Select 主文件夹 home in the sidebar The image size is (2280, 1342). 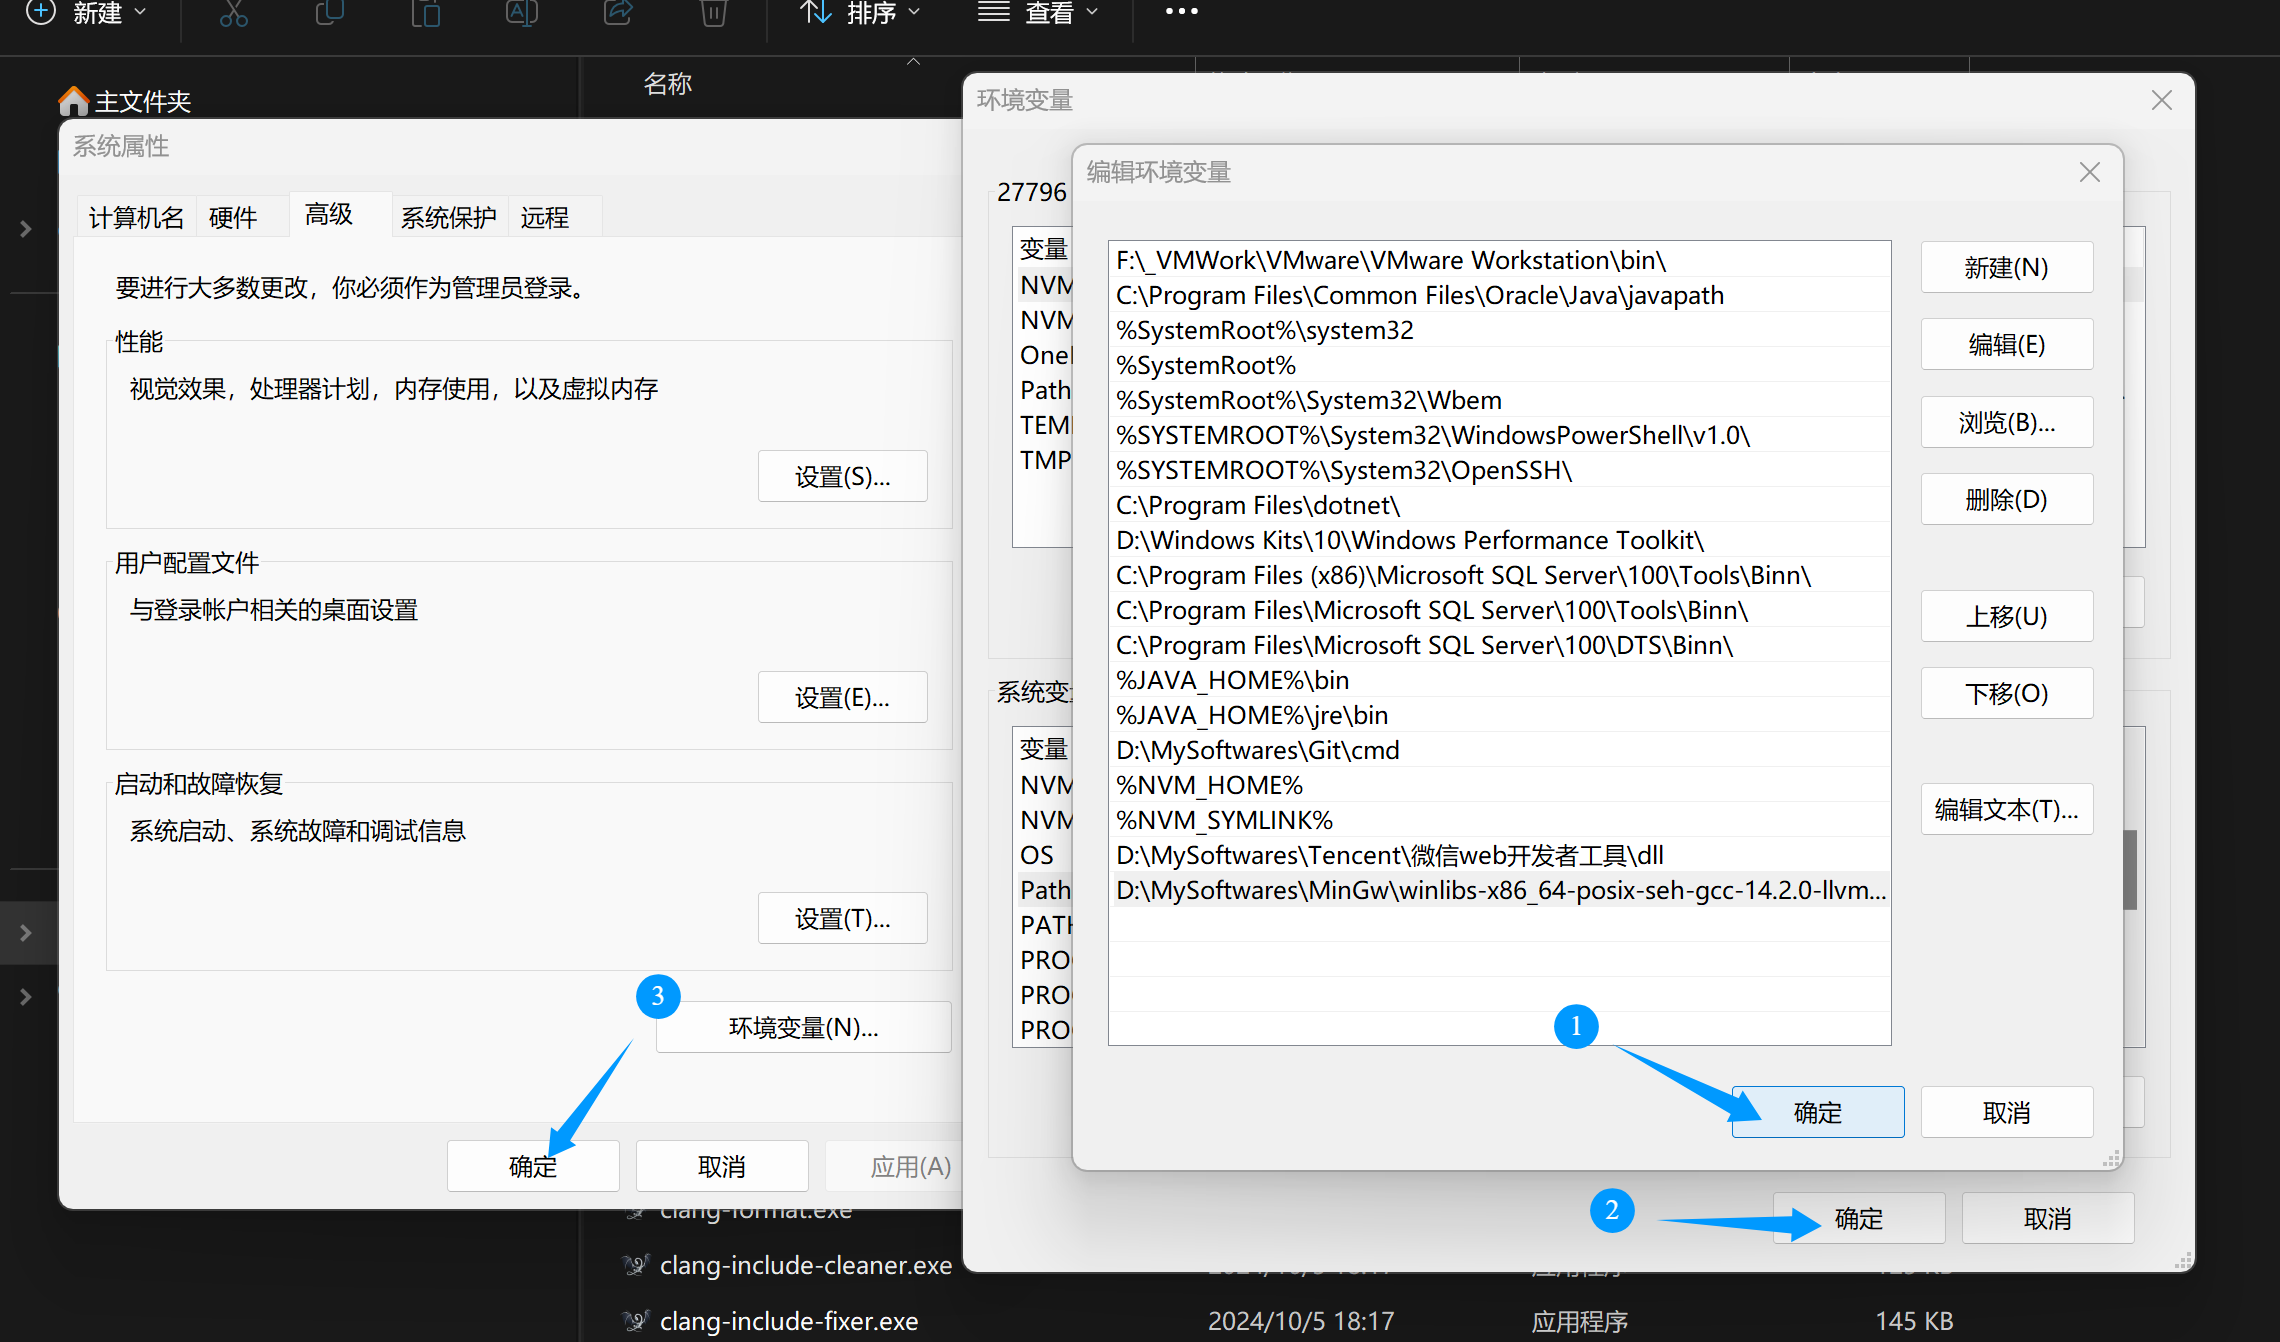tap(125, 101)
